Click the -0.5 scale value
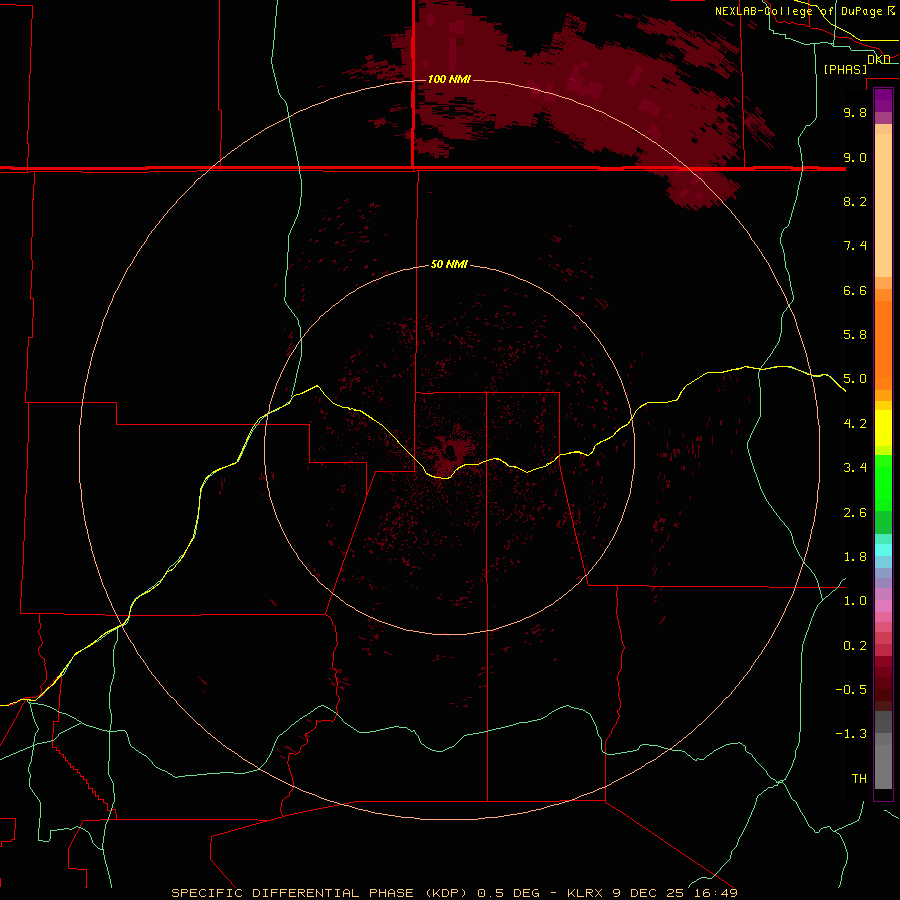 [851, 690]
